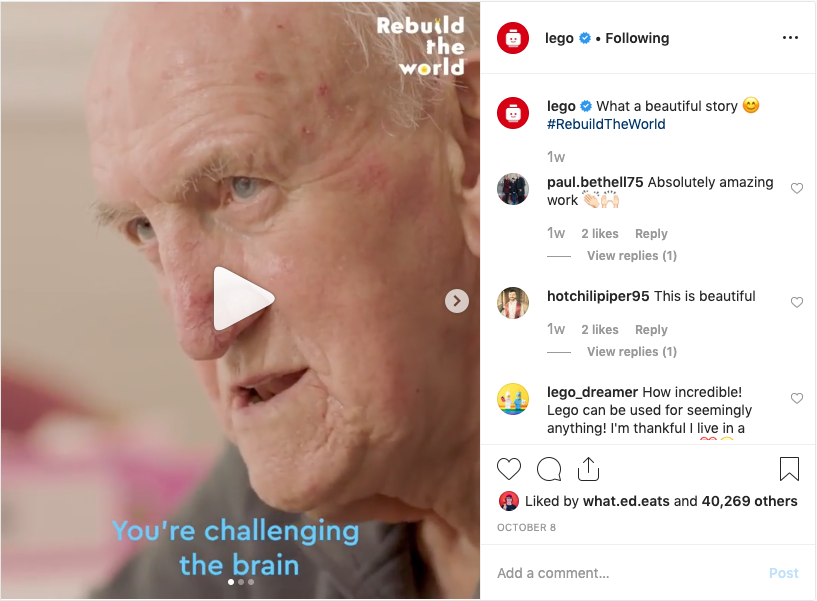Open the #RebuildTheWorld hashtag

pyautogui.click(x=606, y=124)
